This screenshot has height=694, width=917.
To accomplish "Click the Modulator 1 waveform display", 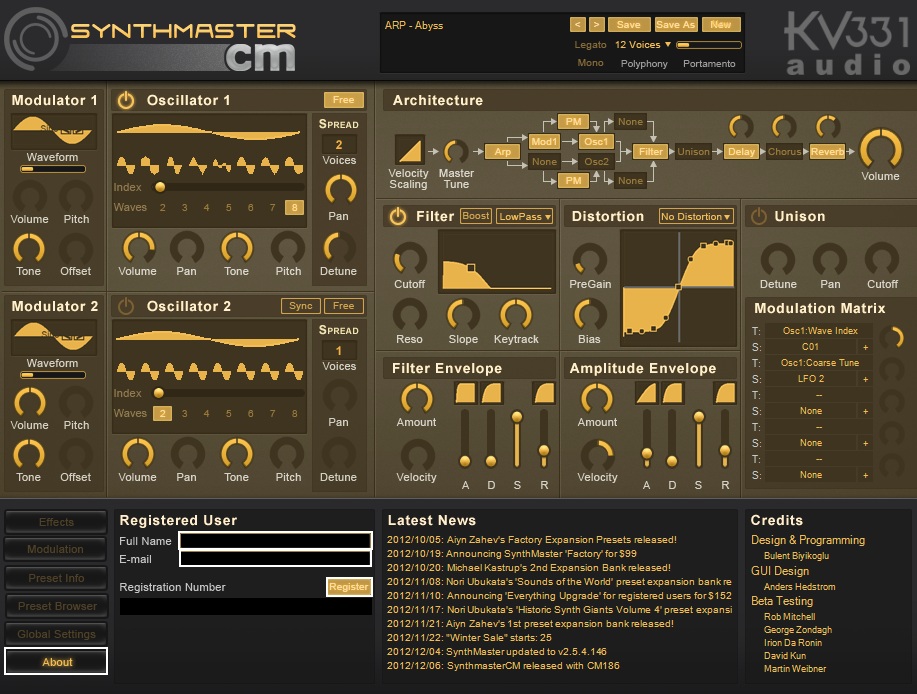I will click(x=53, y=131).
